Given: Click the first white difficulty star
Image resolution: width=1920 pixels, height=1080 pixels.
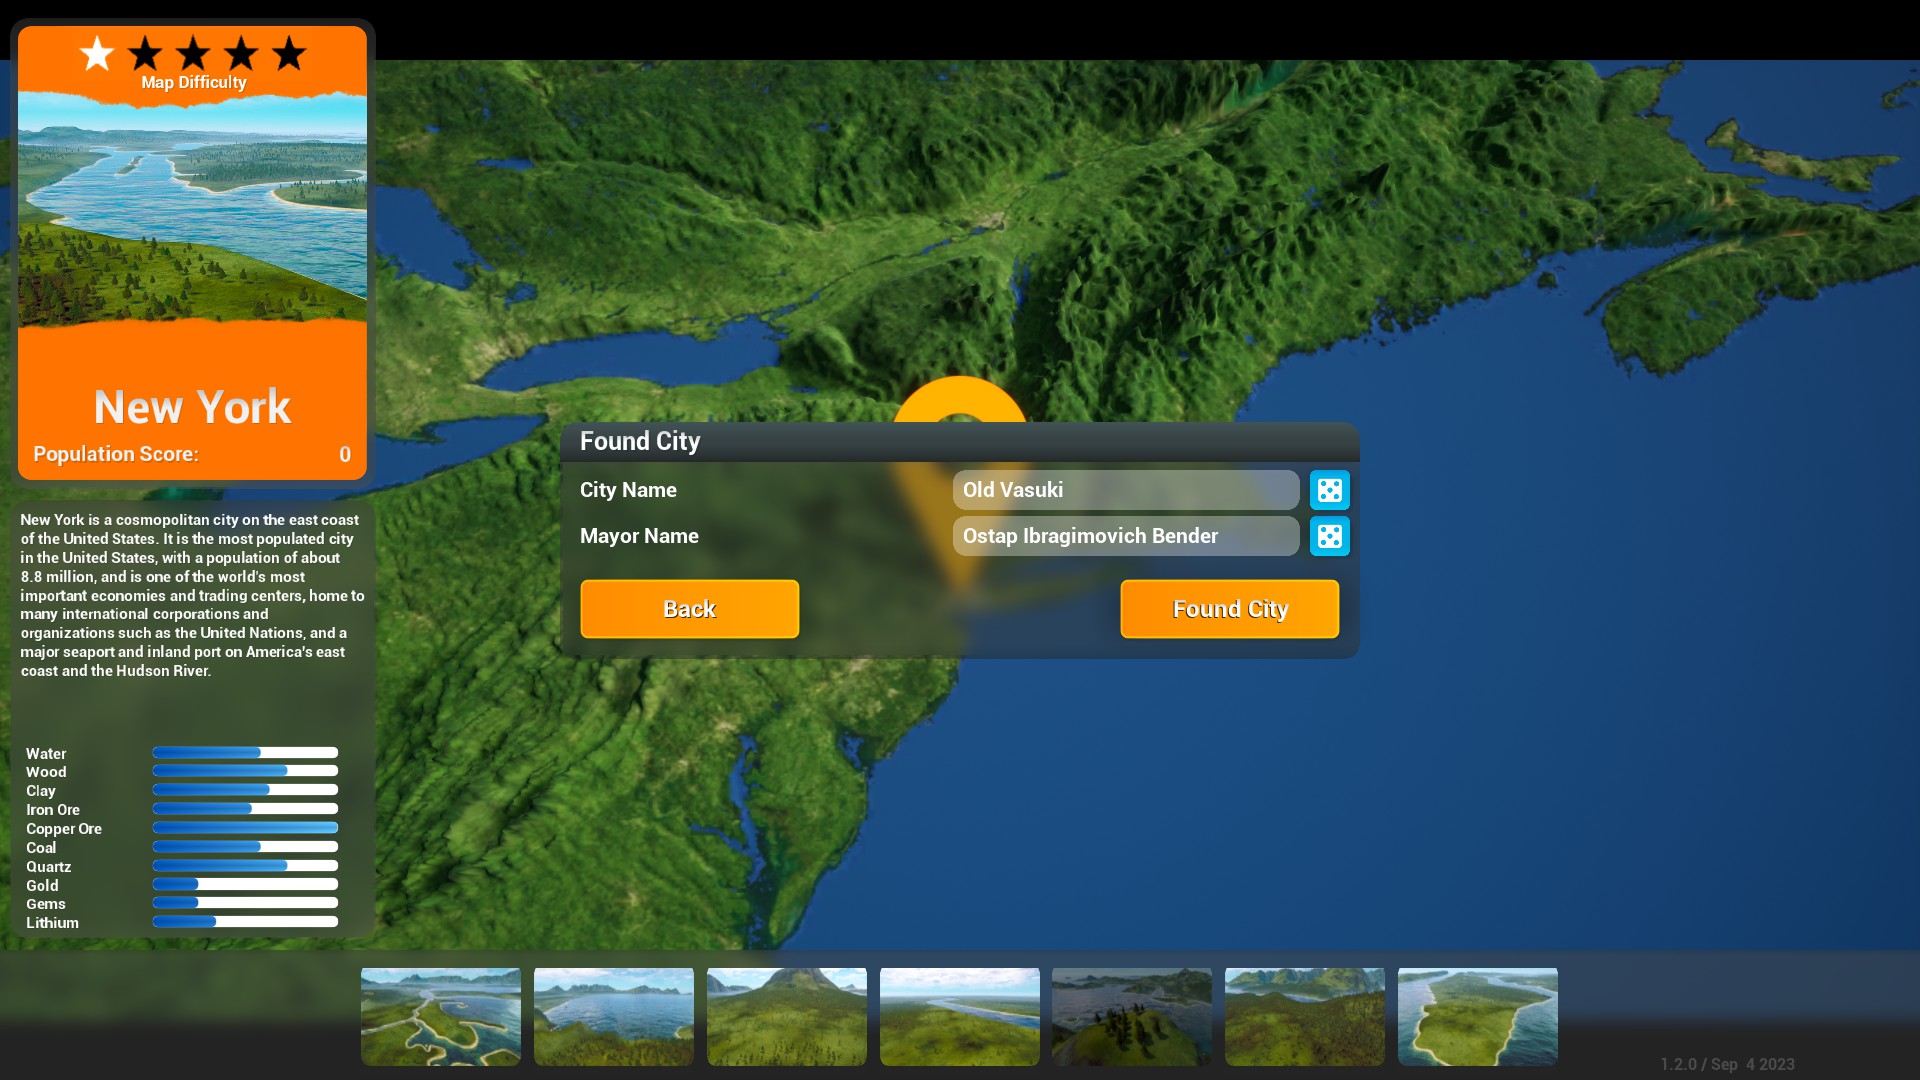Looking at the screenshot, I should click(x=97, y=53).
